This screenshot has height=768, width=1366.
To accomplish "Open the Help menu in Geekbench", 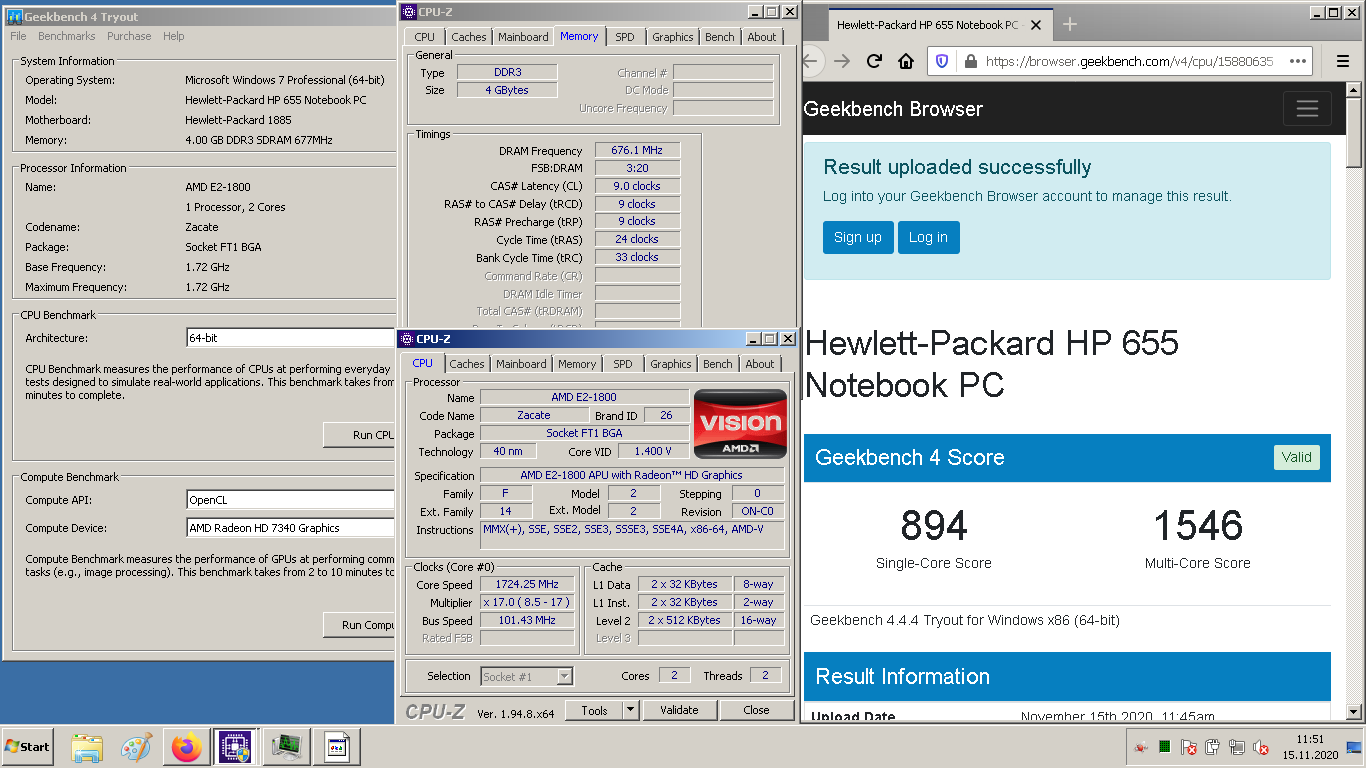I will pos(174,36).
